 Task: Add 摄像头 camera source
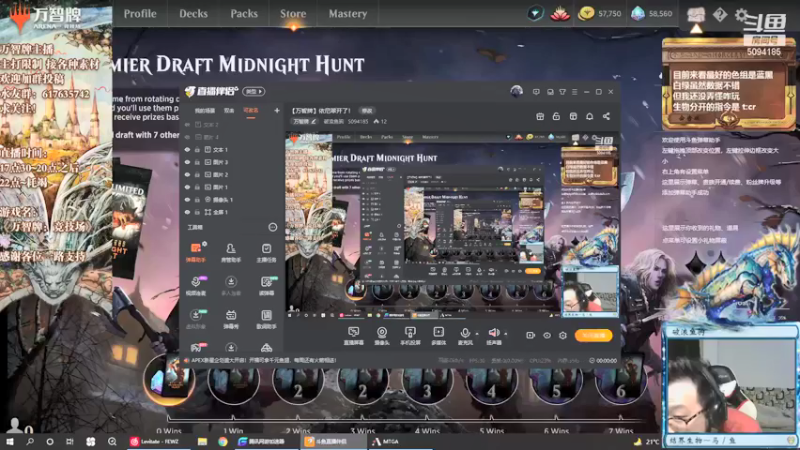coord(382,336)
